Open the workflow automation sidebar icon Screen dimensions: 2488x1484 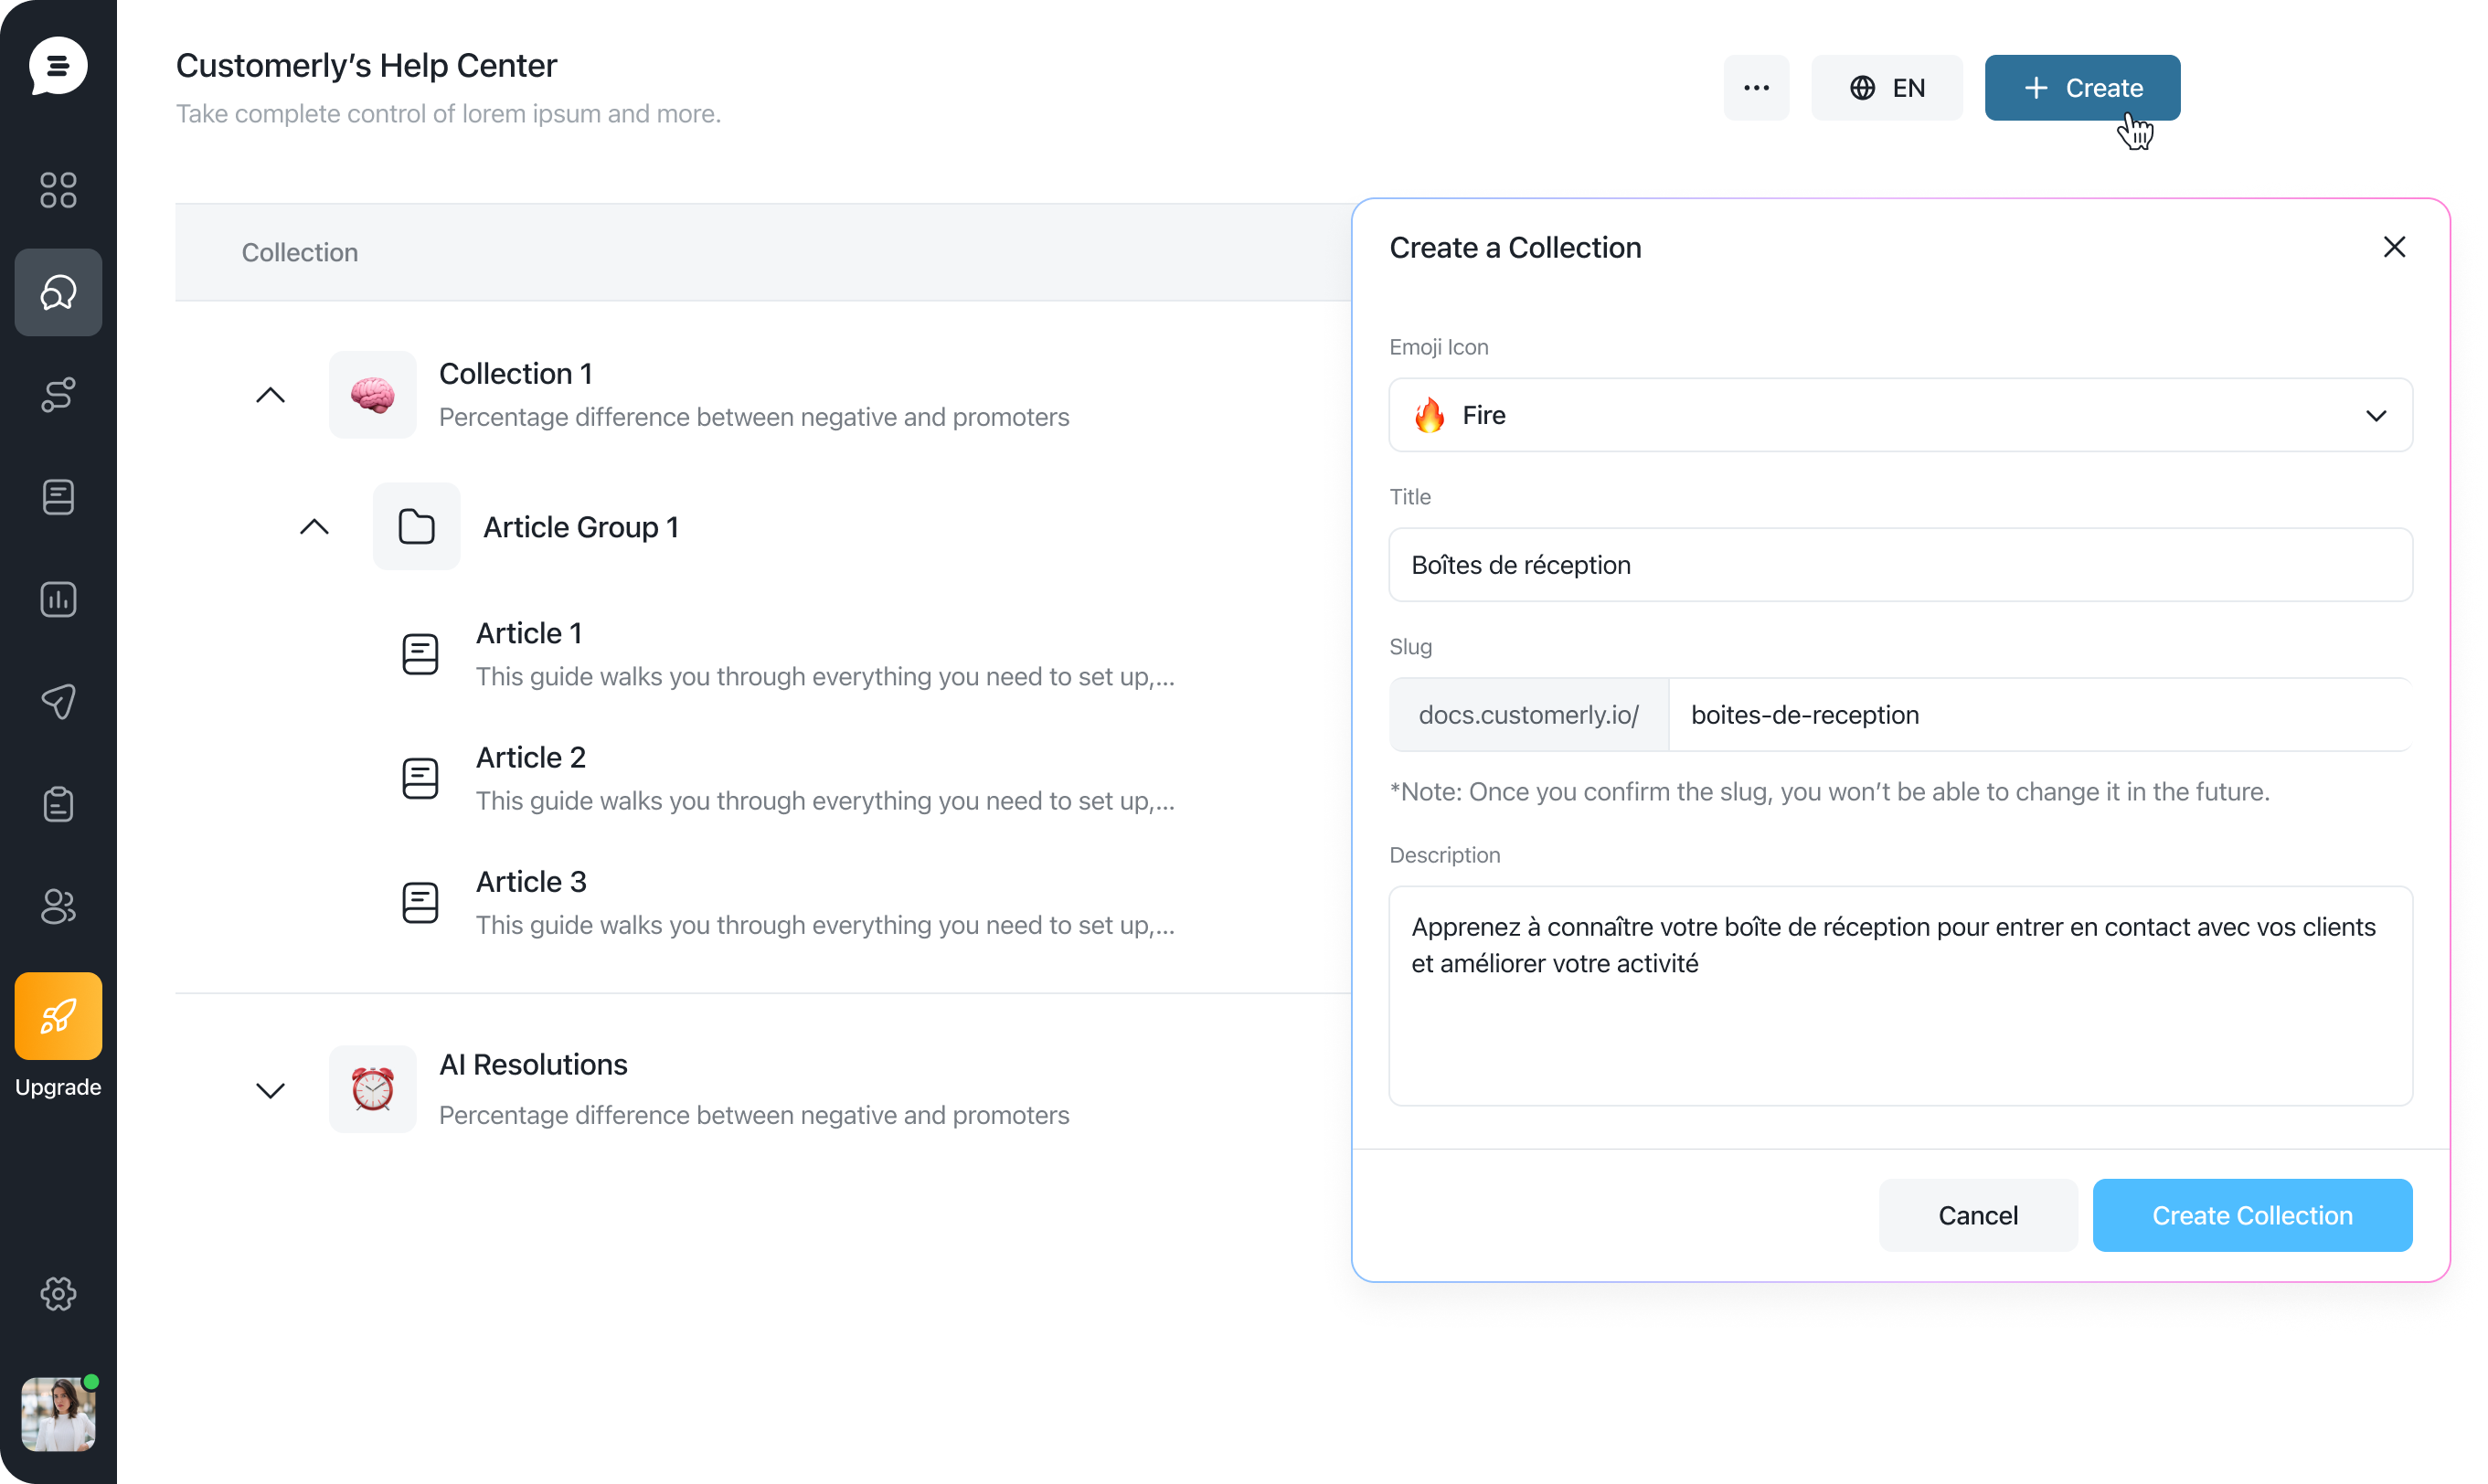[58, 394]
